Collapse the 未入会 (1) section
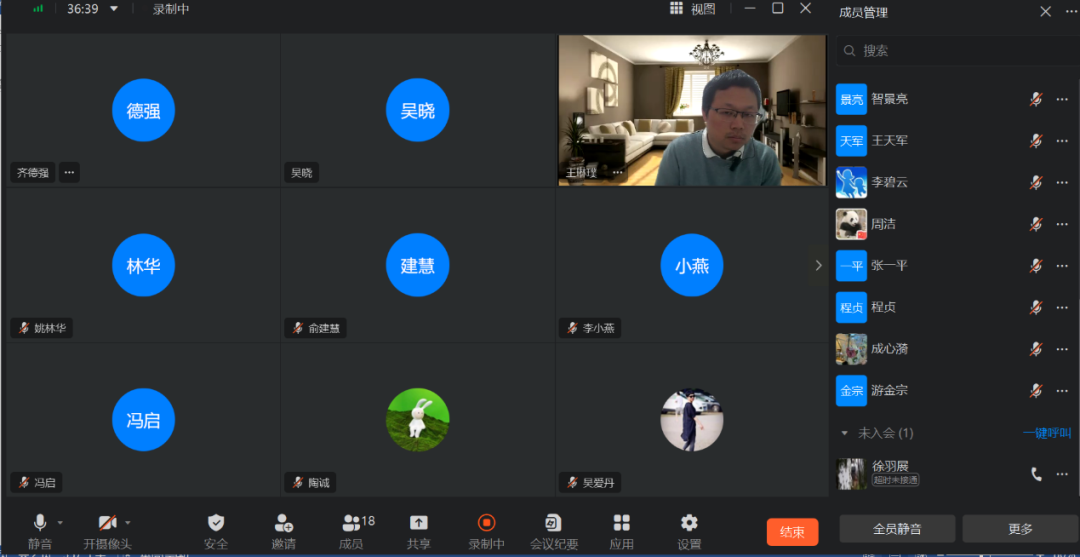1080x557 pixels. click(845, 433)
